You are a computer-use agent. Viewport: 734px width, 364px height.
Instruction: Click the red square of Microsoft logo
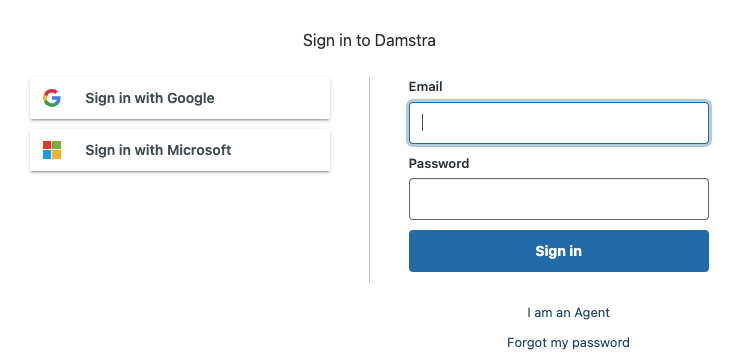tap(47, 146)
